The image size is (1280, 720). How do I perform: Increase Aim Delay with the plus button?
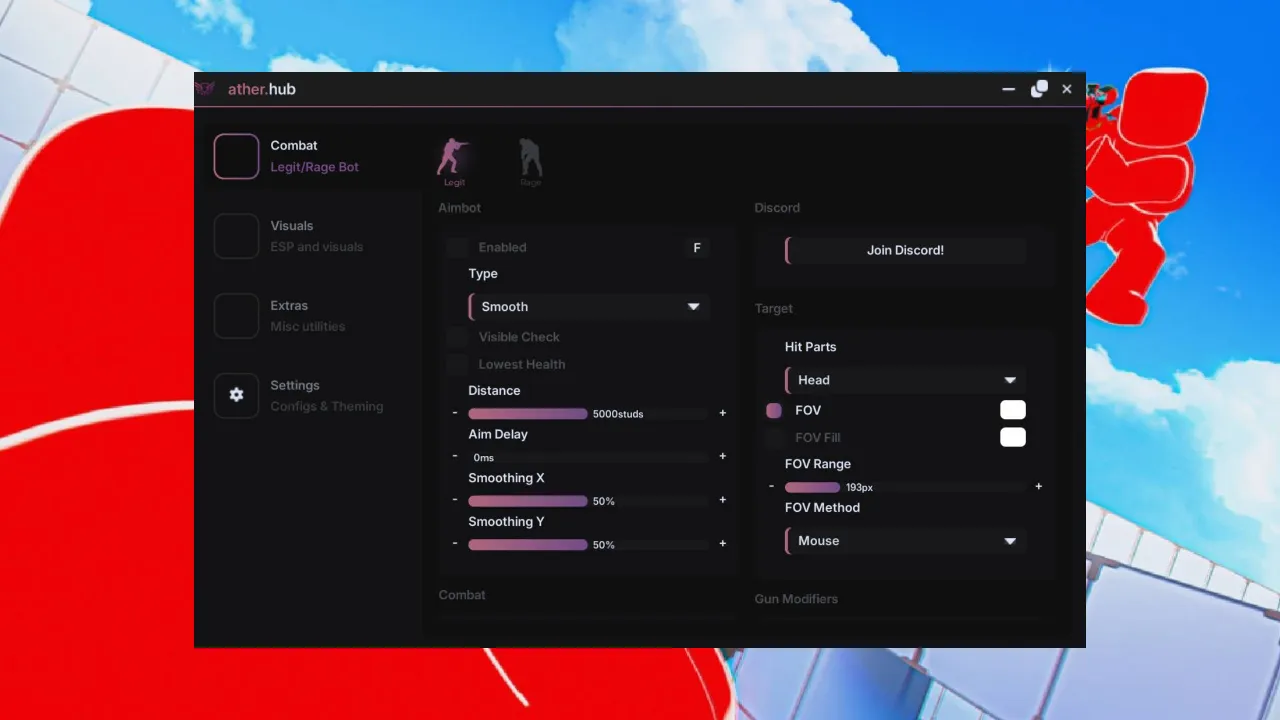point(723,456)
